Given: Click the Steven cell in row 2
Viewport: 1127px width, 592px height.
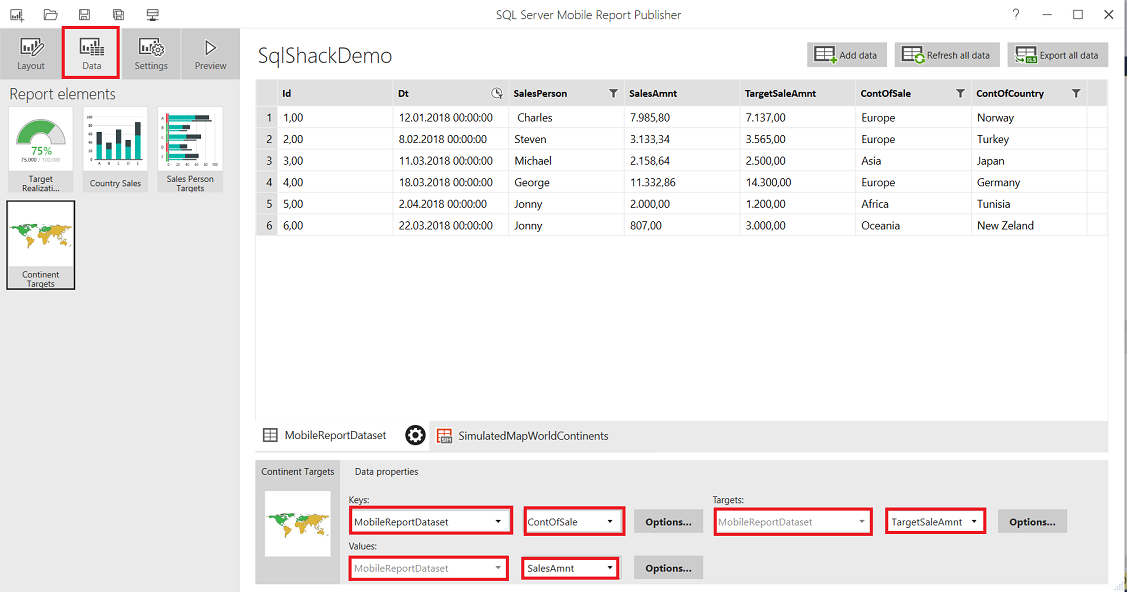Looking at the screenshot, I should [566, 139].
